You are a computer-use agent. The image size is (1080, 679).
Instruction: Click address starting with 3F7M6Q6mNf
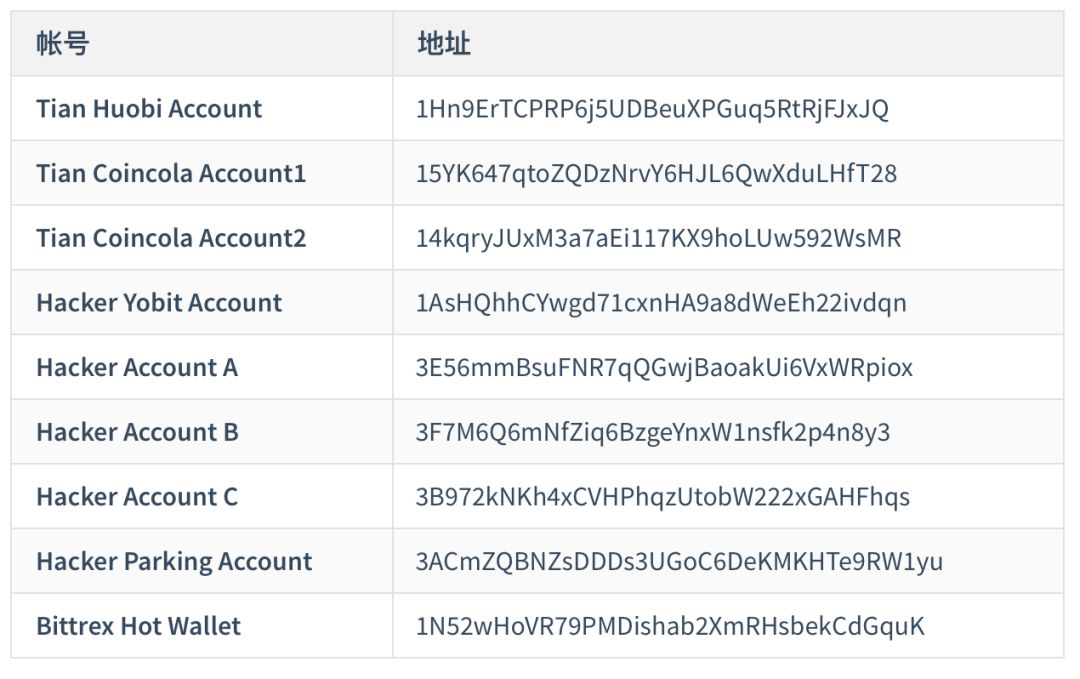coord(652,432)
